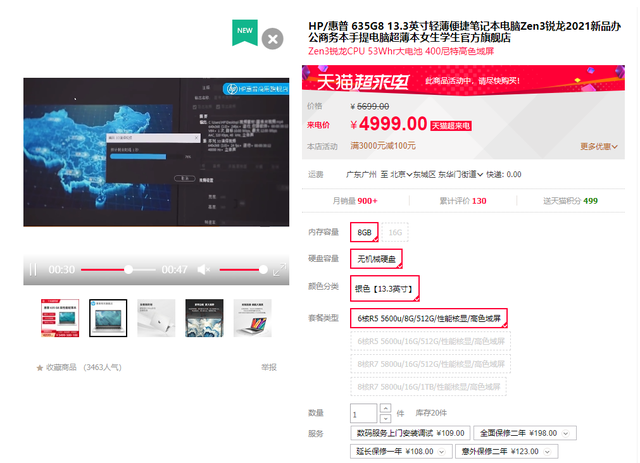Close the product video overlay

pyautogui.click(x=272, y=39)
